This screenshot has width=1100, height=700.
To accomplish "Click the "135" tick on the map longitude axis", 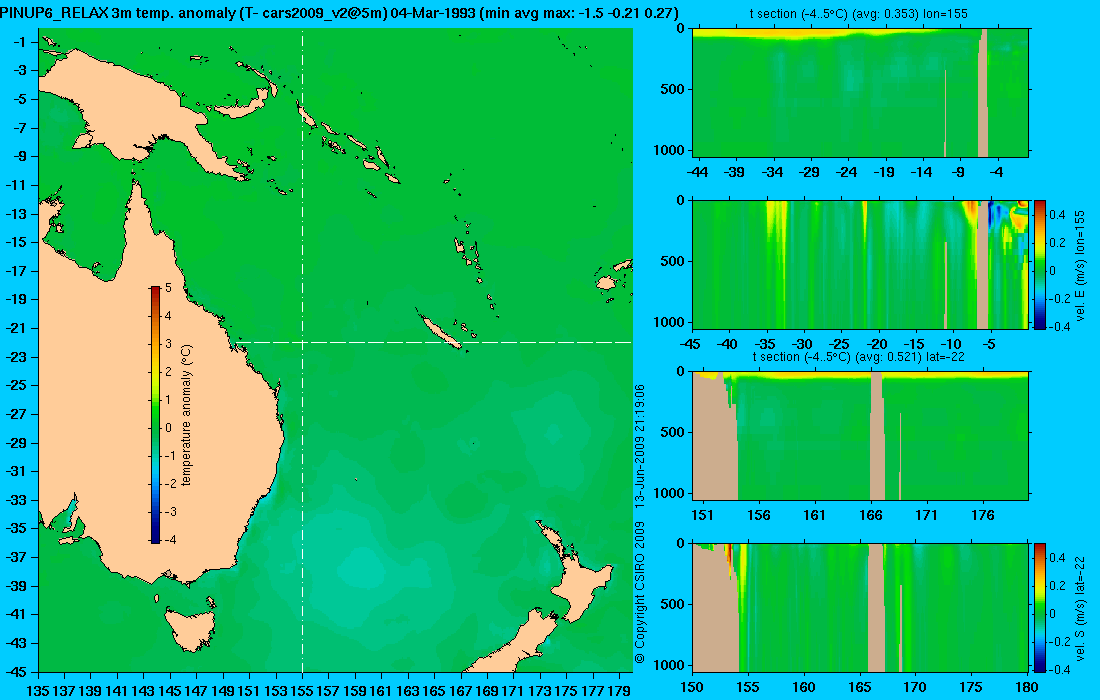I will (37, 691).
